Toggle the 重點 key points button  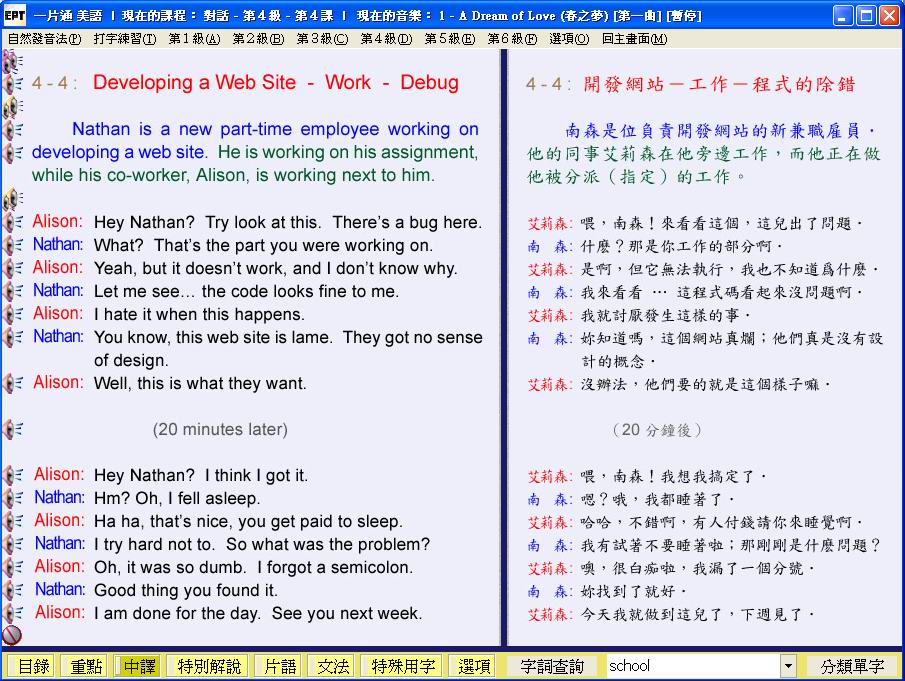coord(85,666)
